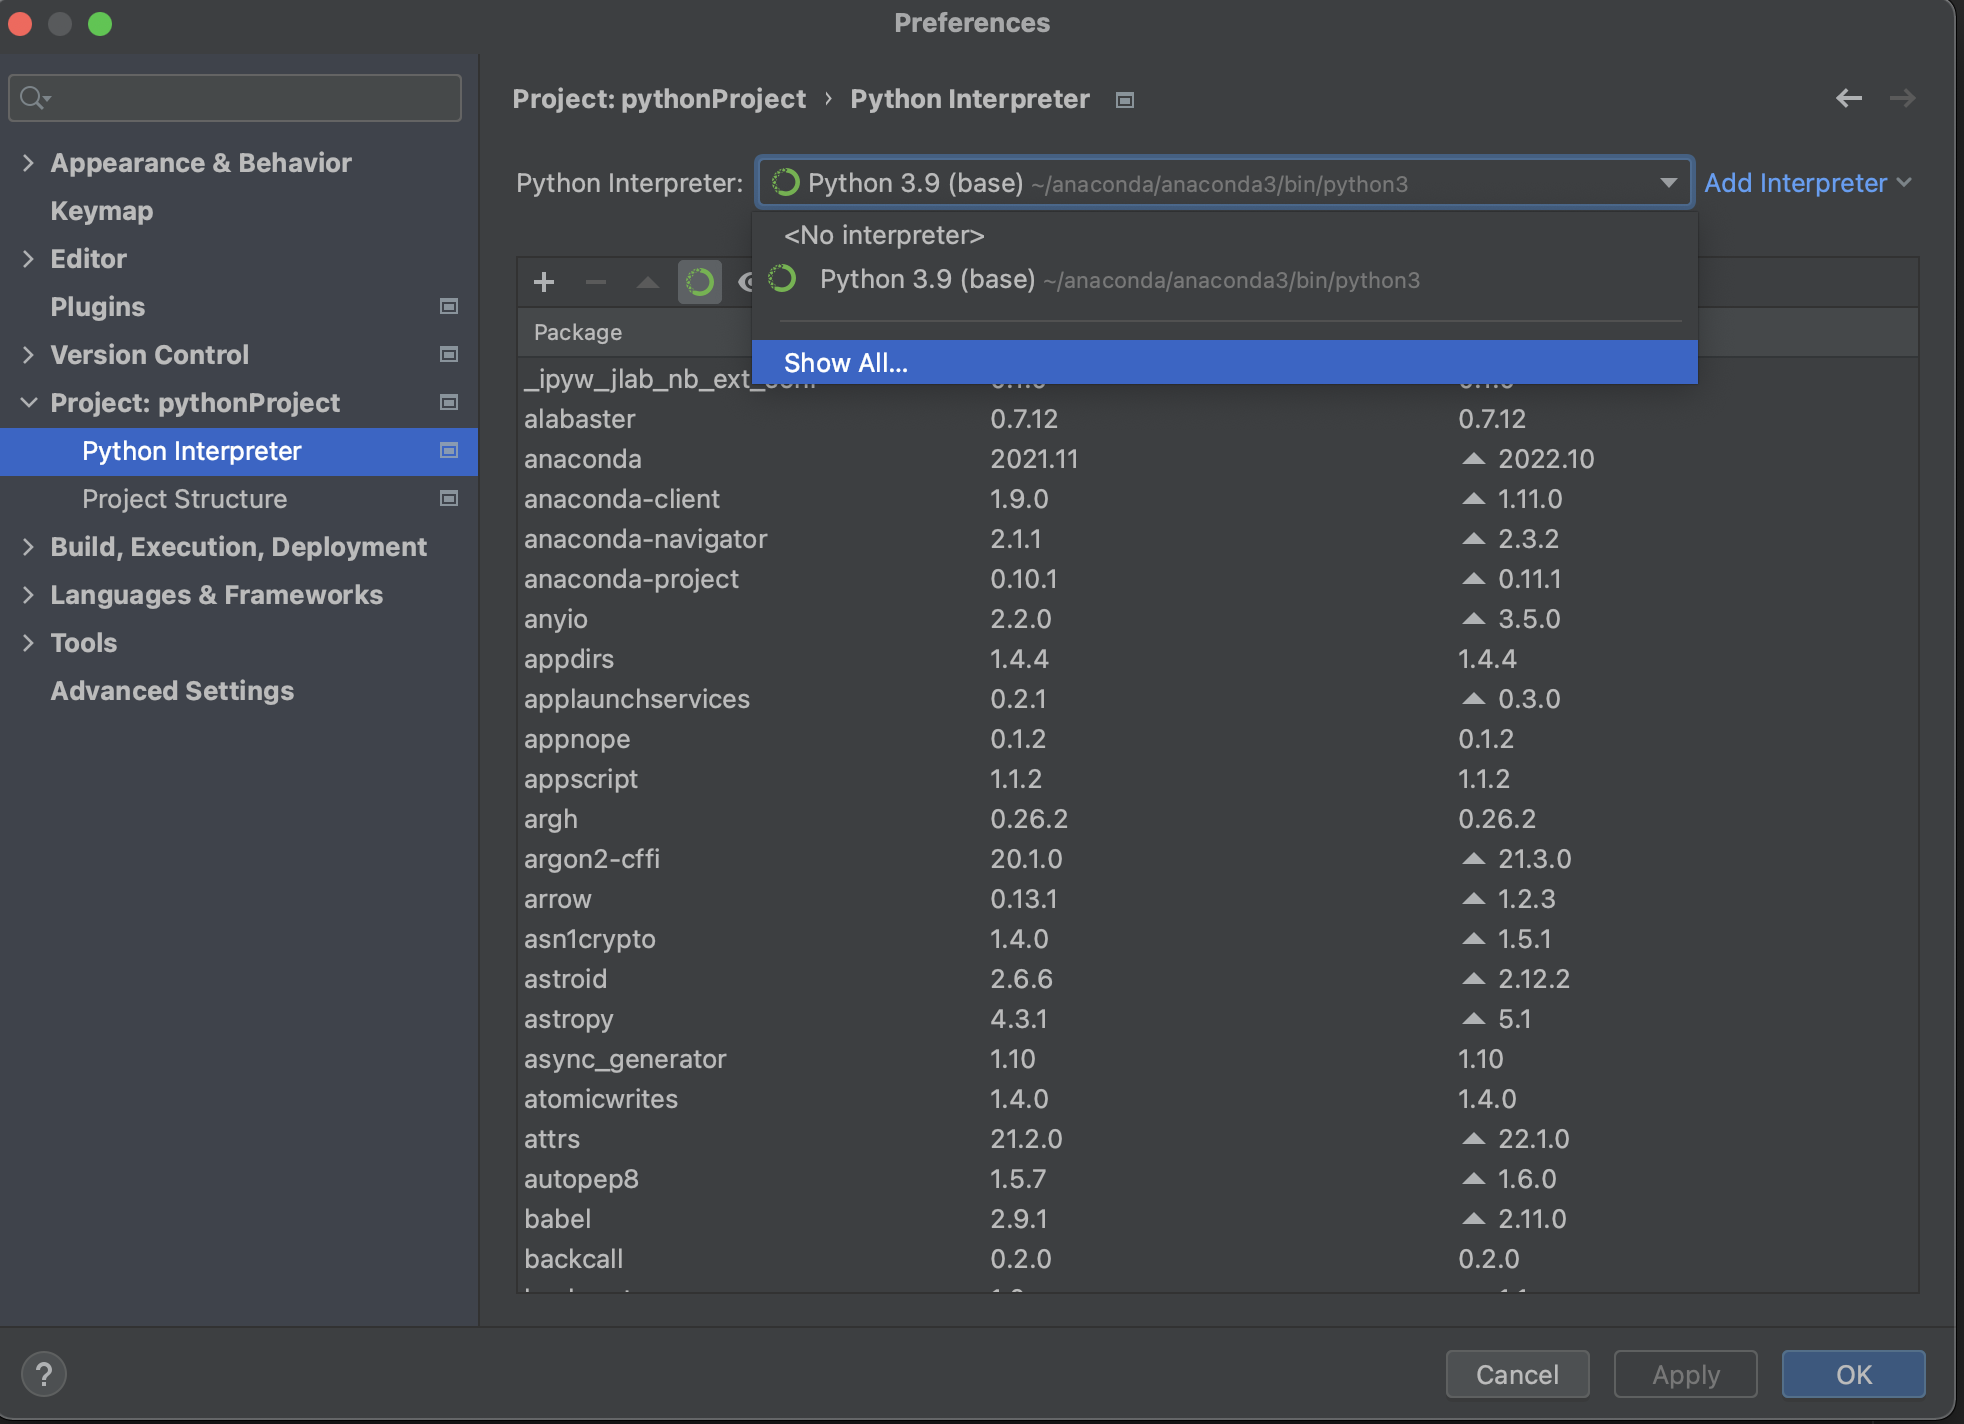Click upgrade arrow next to anaconda-client 1.11.0
The height and width of the screenshot is (1424, 1964).
(x=1473, y=498)
